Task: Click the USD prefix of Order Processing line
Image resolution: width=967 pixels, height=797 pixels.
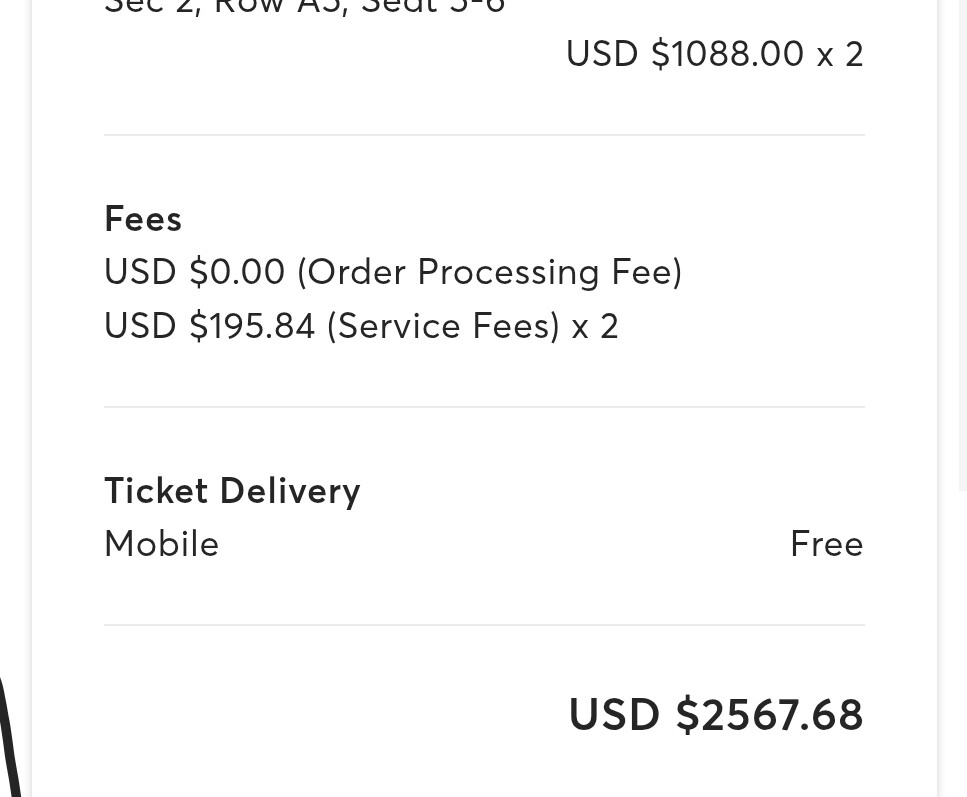Action: coord(140,271)
